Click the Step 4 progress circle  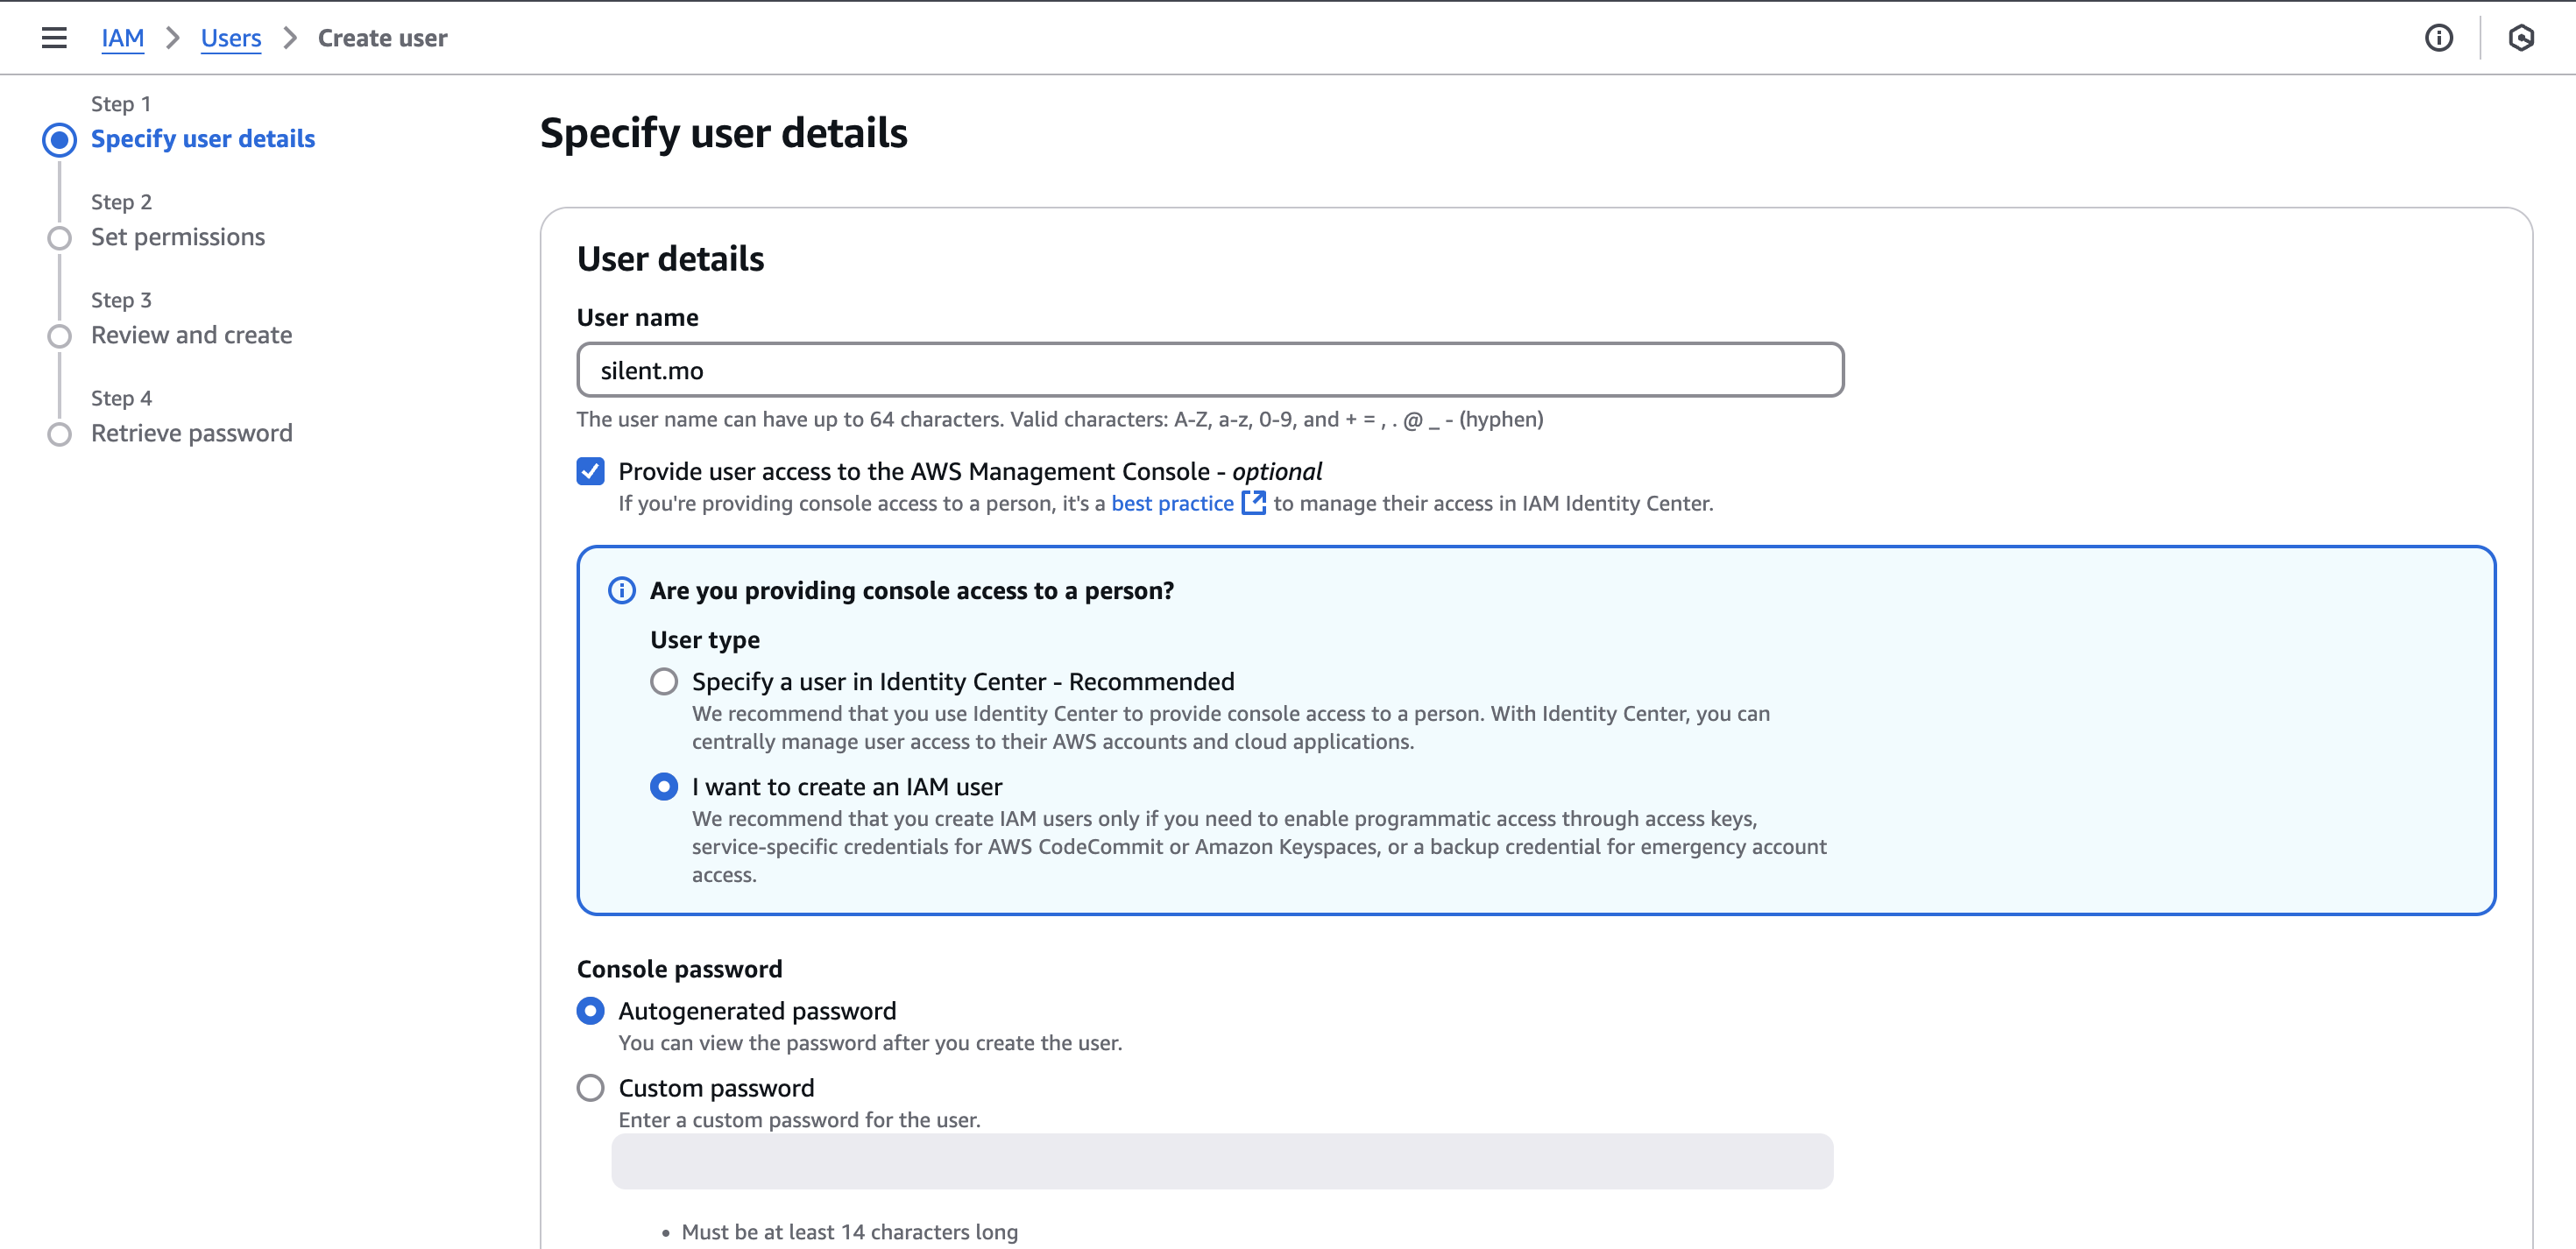(59, 434)
